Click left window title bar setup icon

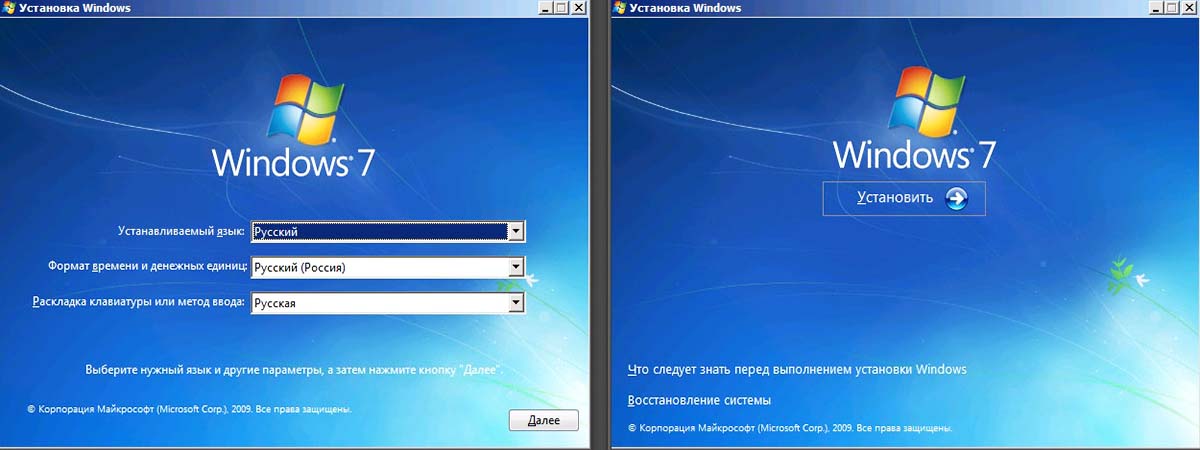point(8,7)
